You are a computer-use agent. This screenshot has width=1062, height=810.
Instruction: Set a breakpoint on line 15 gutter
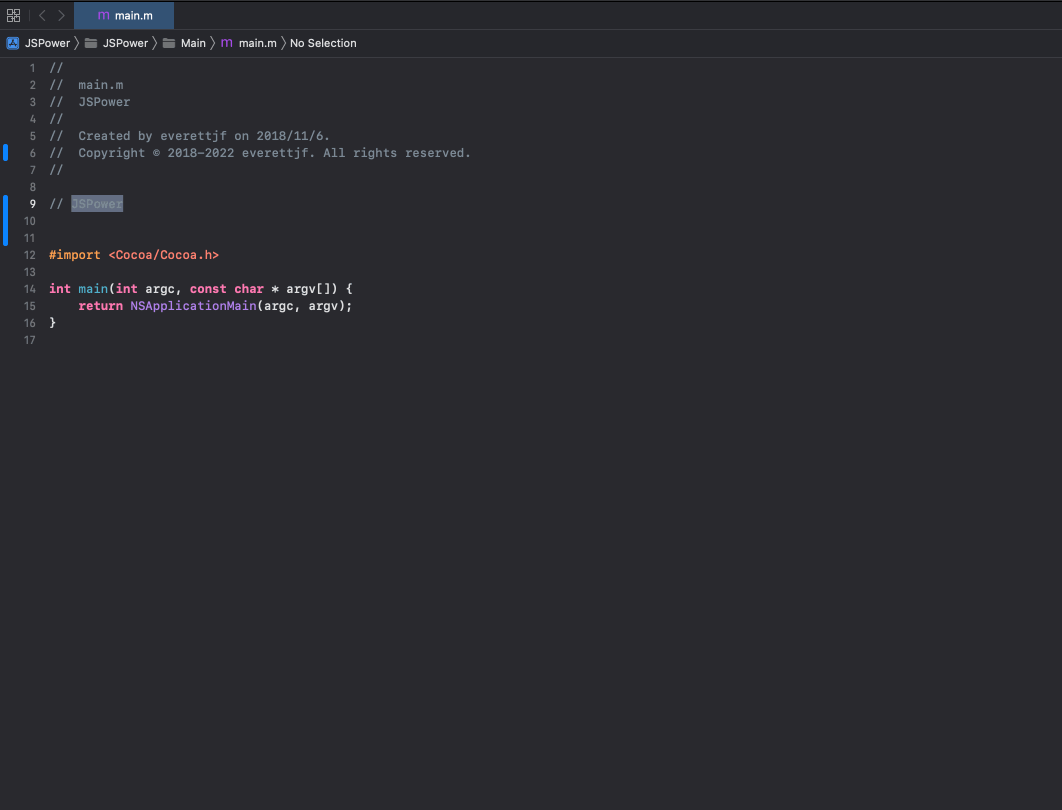coord(29,306)
